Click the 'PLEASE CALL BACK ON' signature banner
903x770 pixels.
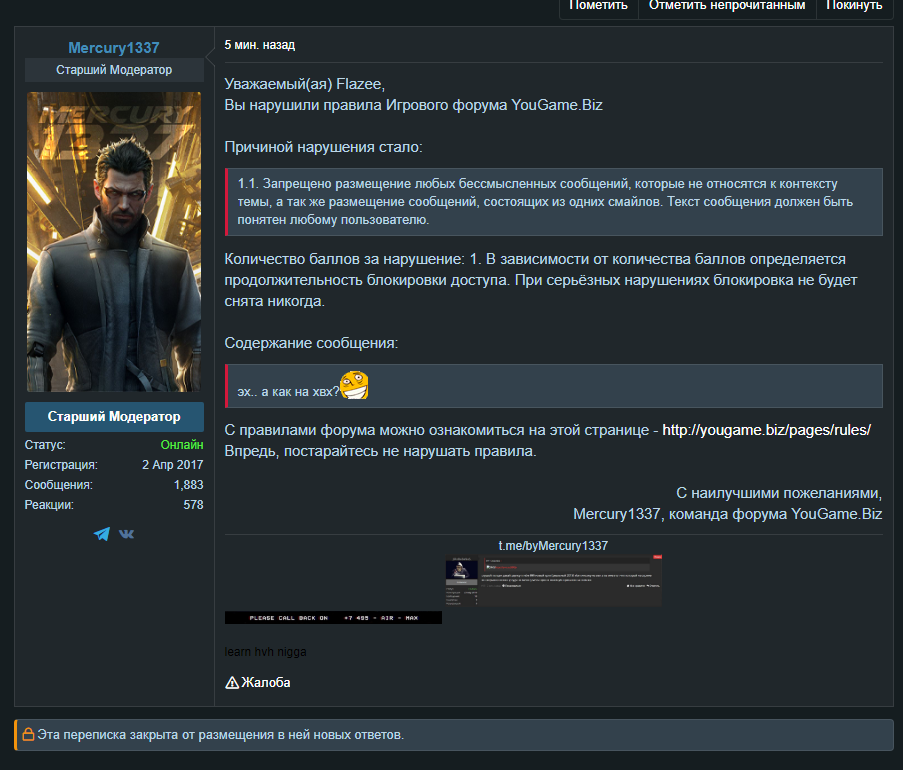pos(333,617)
